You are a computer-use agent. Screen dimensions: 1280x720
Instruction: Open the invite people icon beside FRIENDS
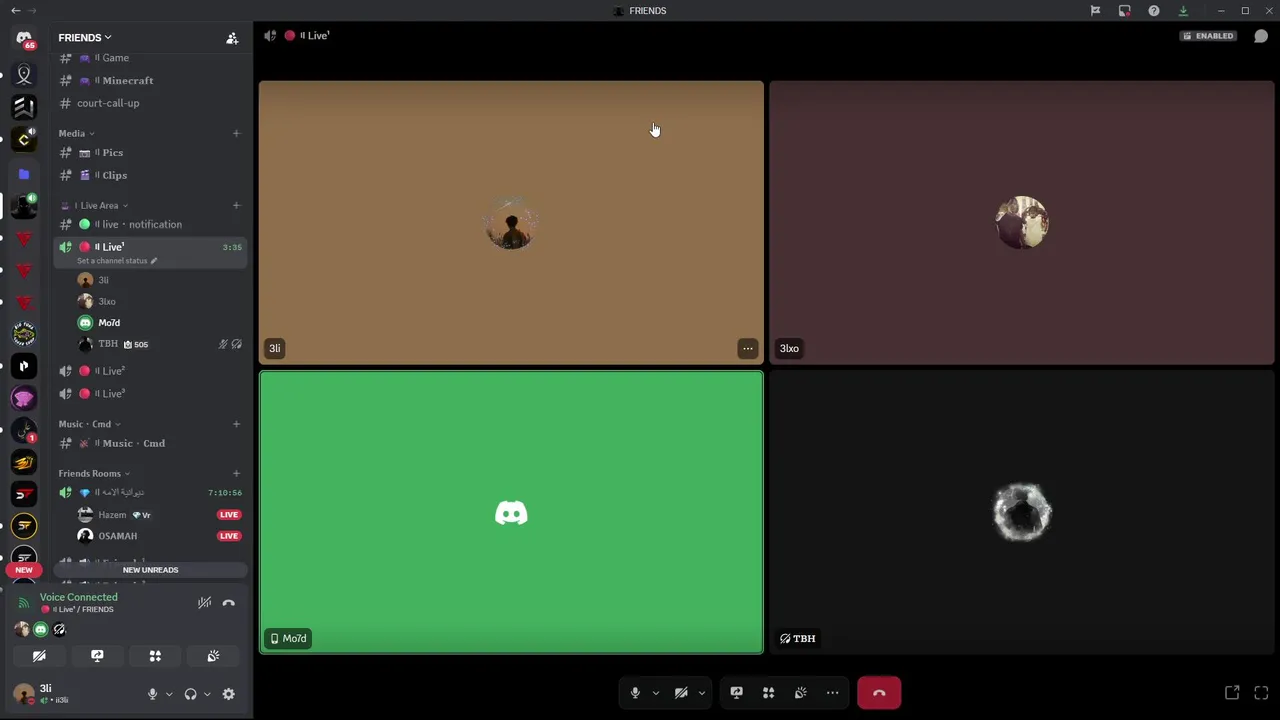tap(232, 38)
